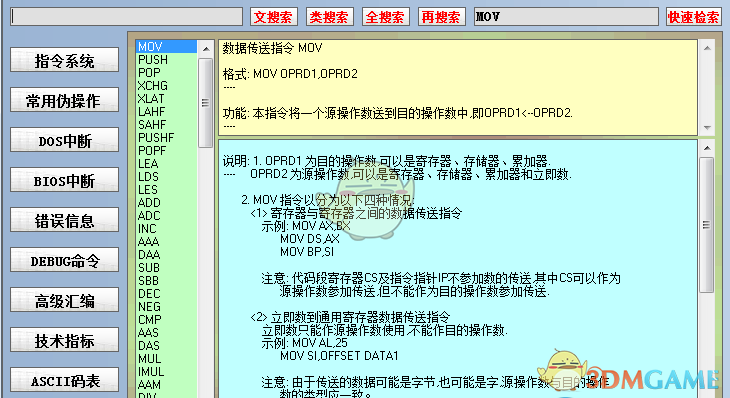Focus the empty search input field

127,17
